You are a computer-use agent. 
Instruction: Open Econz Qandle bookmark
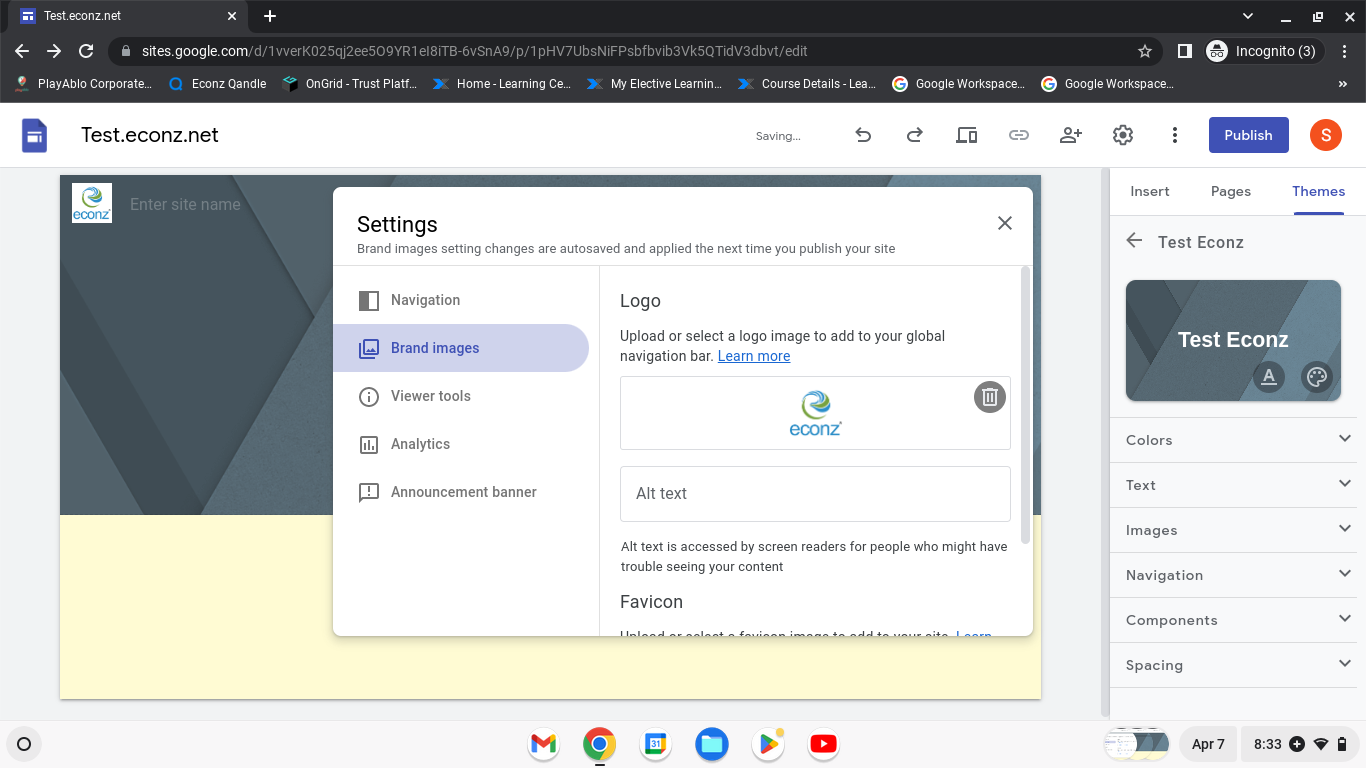pos(217,84)
